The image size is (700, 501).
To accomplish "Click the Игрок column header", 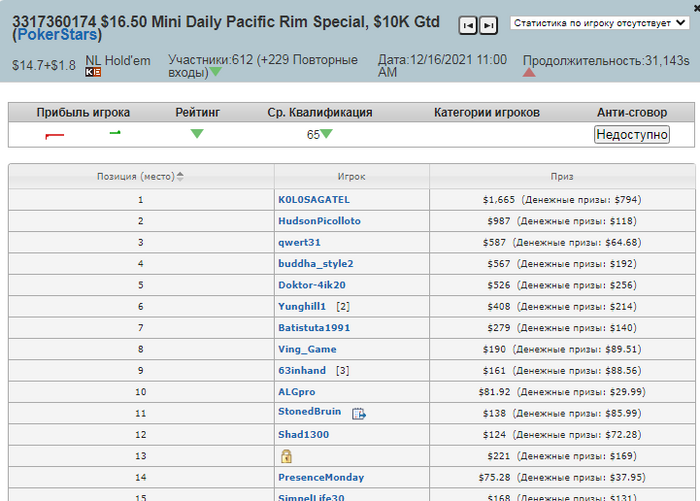I will click(x=351, y=176).
